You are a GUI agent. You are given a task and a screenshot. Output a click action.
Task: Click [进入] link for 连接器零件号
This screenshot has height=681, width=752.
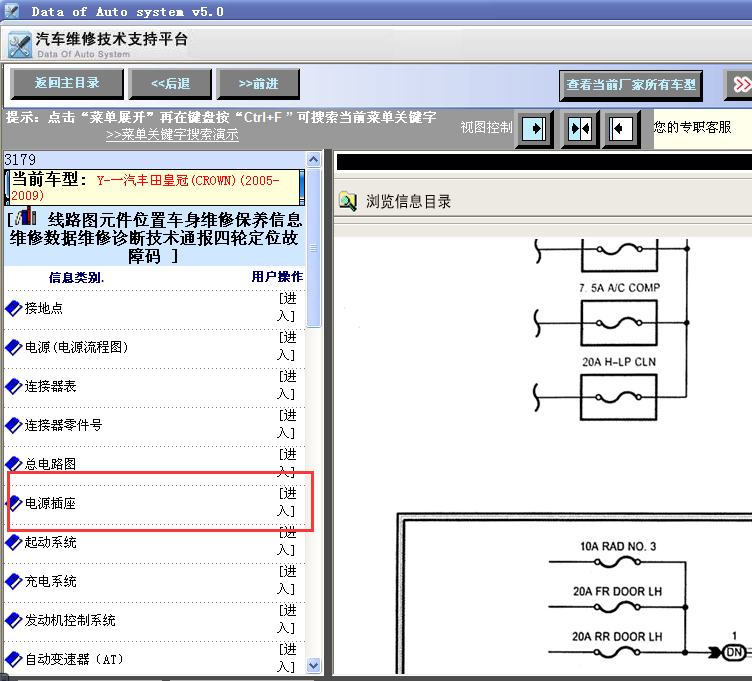(x=287, y=424)
